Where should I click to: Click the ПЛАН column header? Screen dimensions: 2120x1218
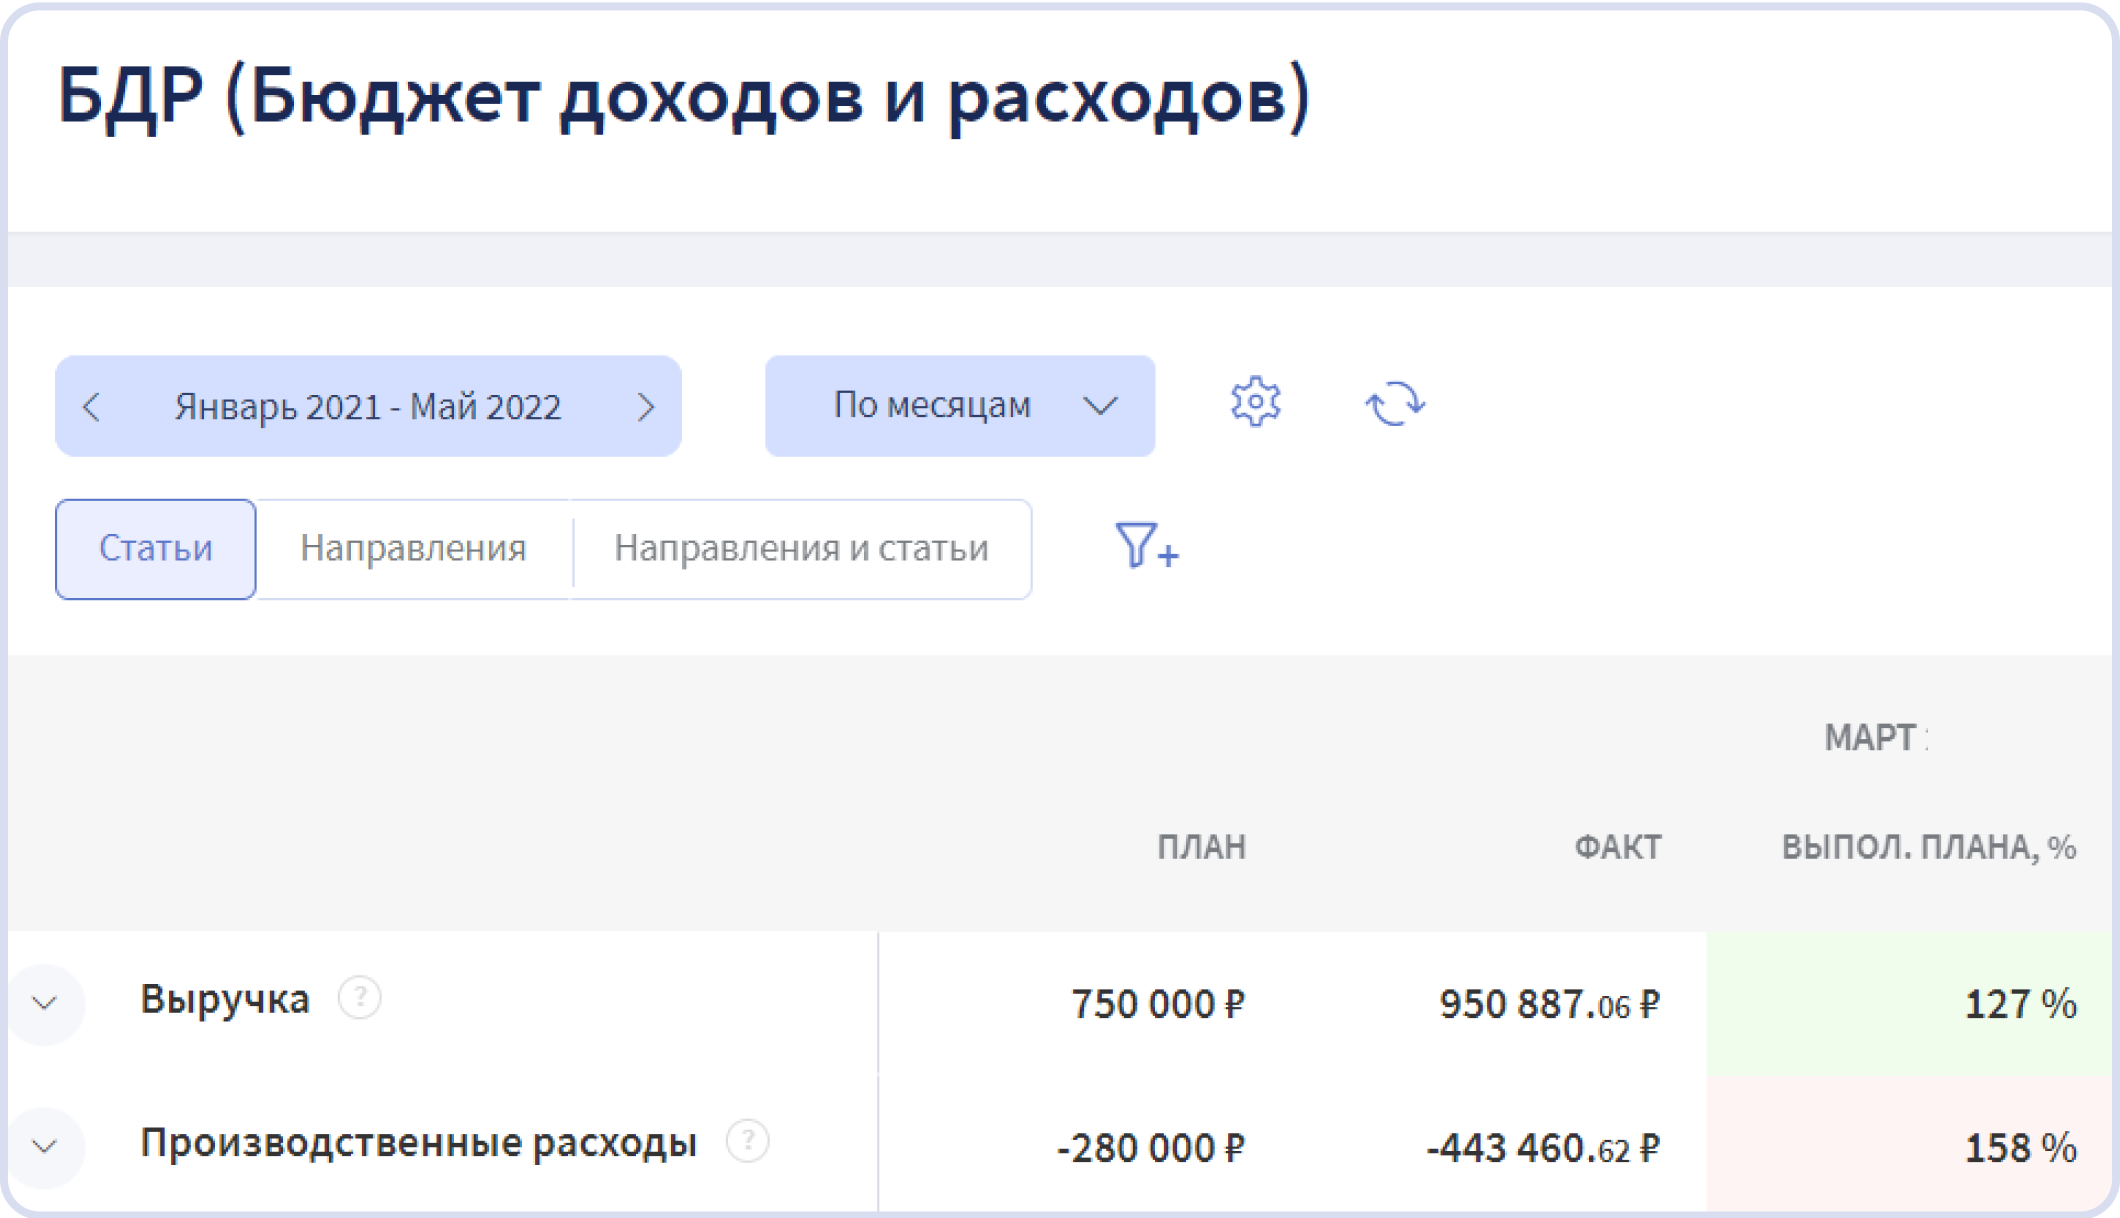point(1202,847)
